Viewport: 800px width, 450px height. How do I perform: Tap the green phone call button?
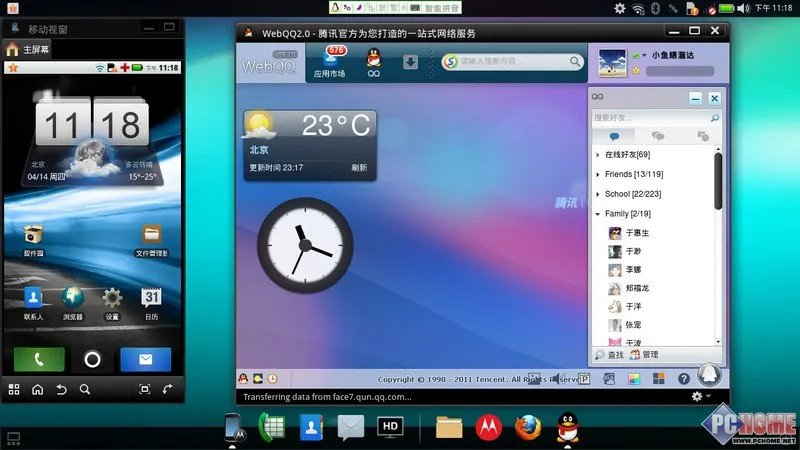click(39, 359)
